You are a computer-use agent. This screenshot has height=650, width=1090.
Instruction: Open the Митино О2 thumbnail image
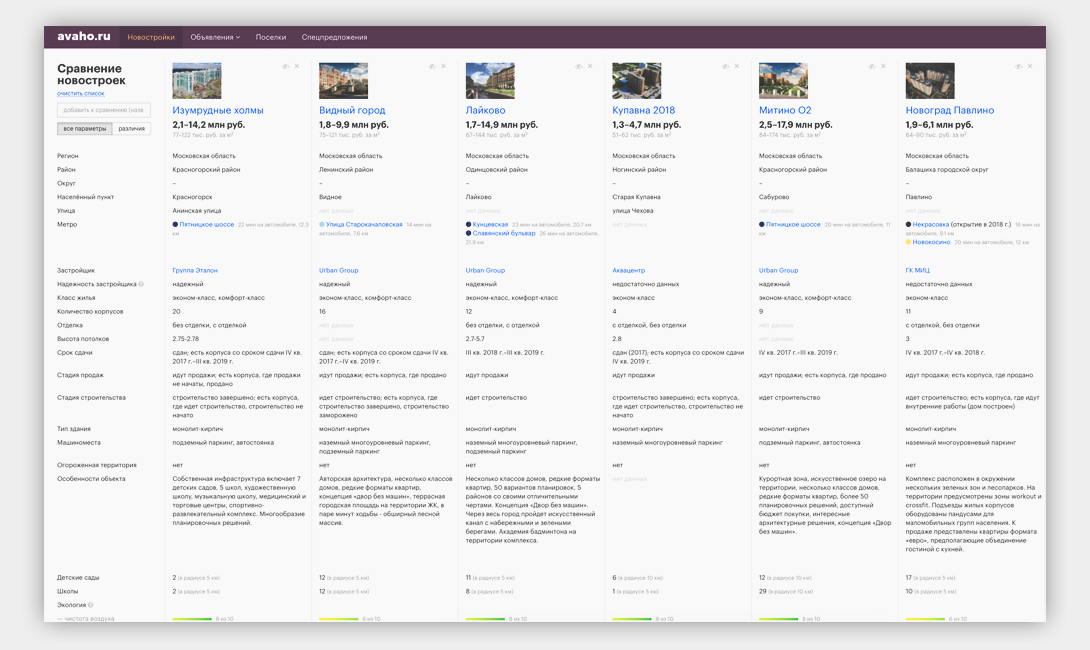tap(783, 81)
